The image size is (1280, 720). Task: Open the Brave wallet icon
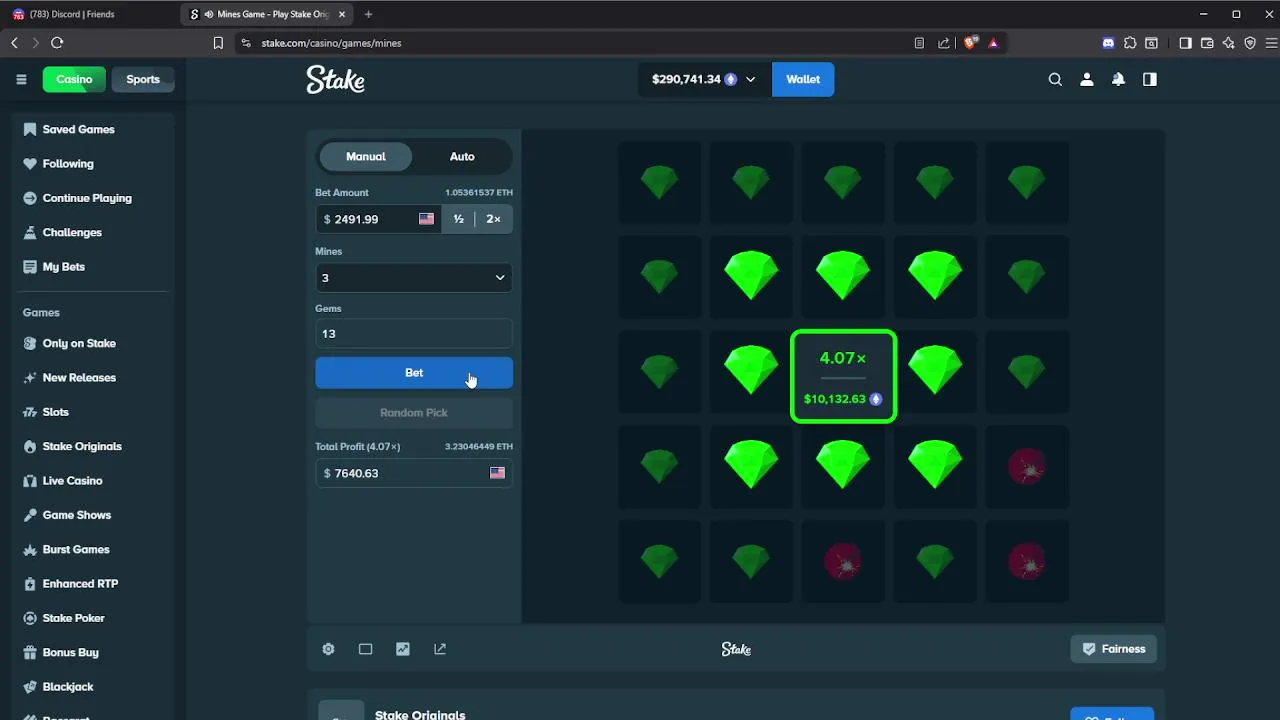[1207, 43]
